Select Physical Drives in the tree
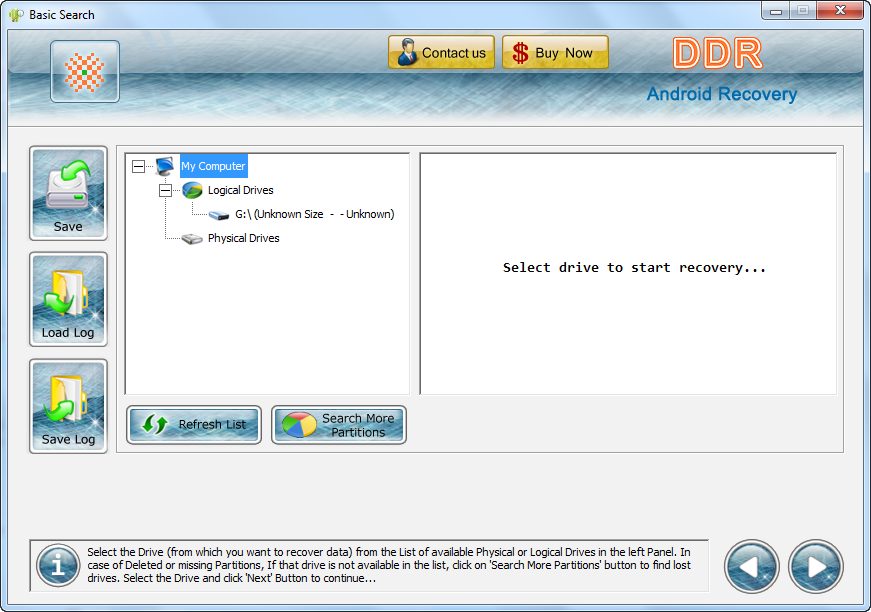Image resolution: width=871 pixels, height=612 pixels. click(243, 238)
